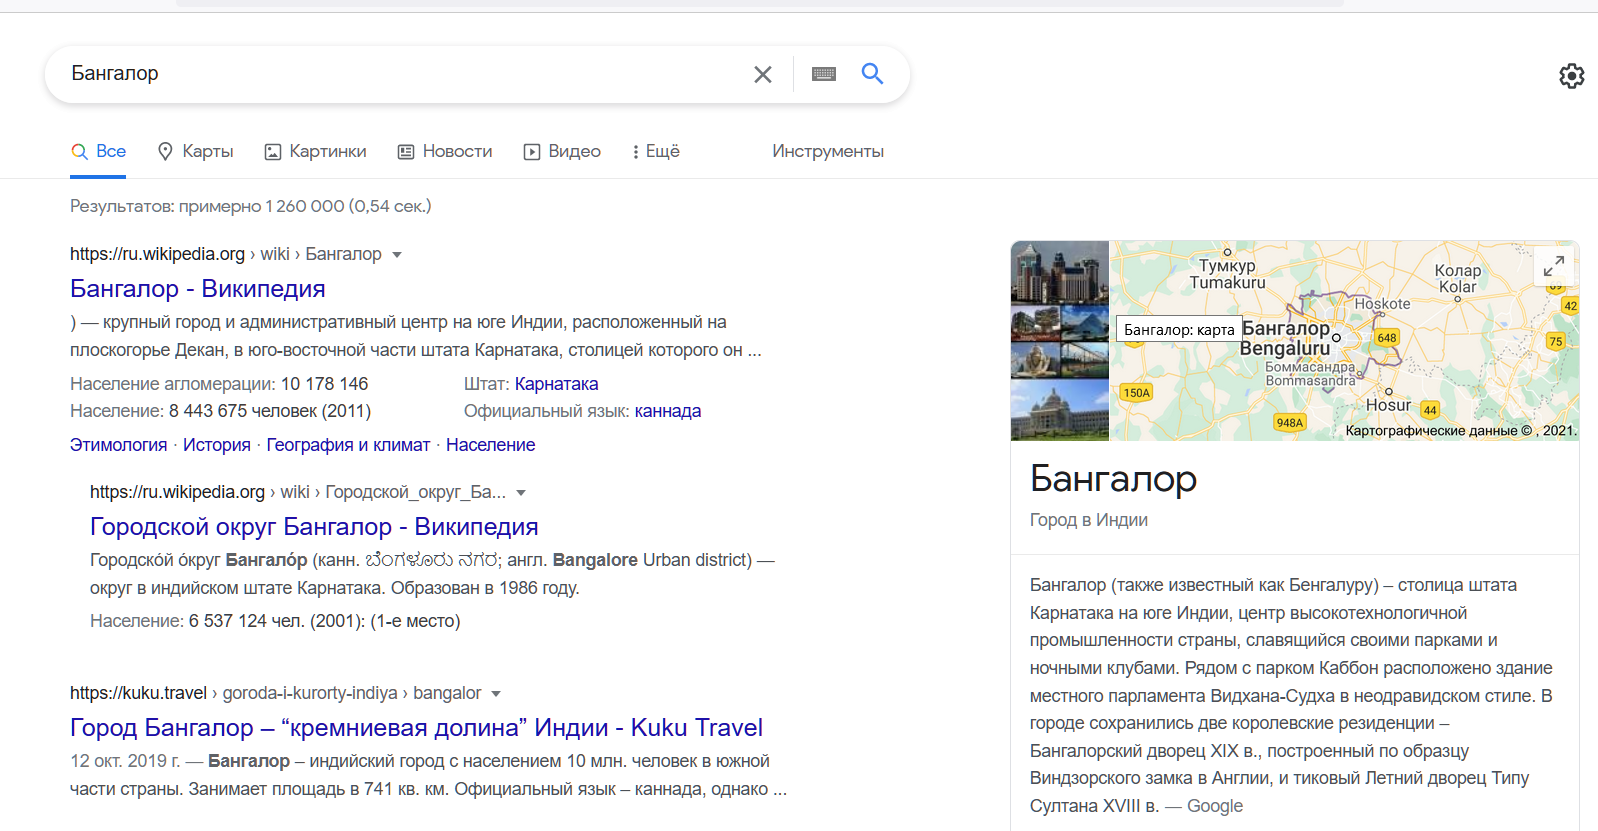Open the Этимология section link

pyautogui.click(x=118, y=445)
